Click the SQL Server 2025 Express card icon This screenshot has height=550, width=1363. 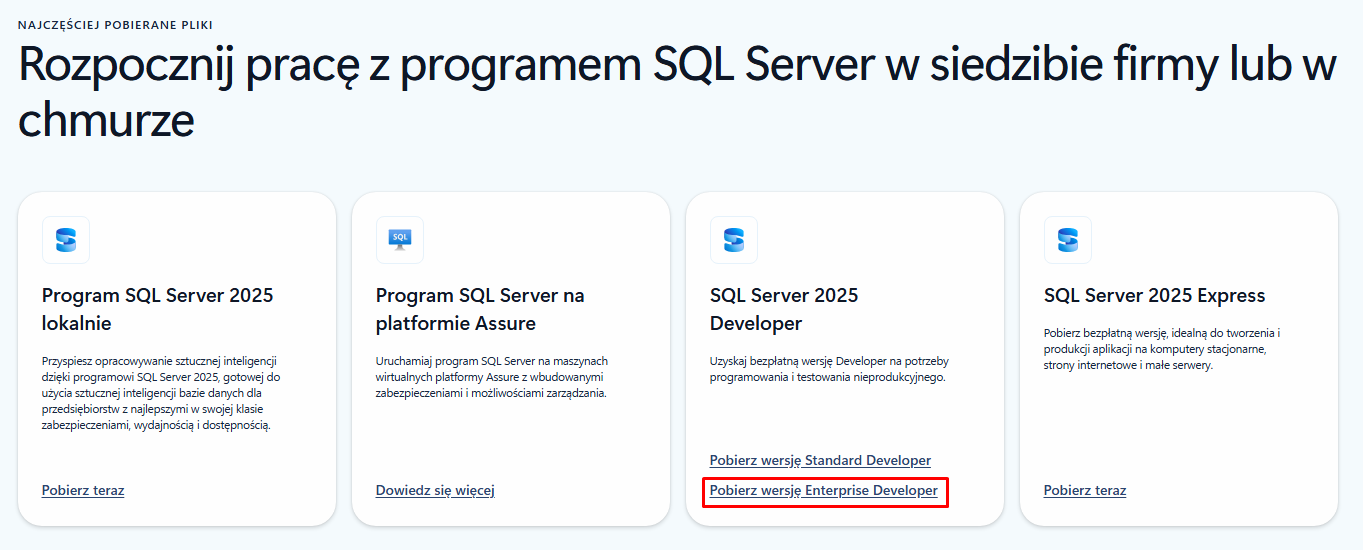click(1068, 240)
